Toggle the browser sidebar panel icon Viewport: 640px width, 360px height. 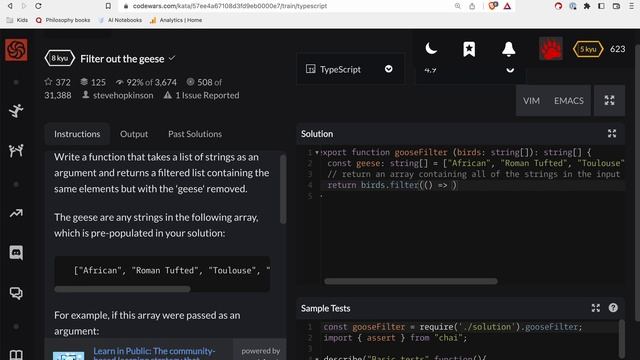[602, 6]
